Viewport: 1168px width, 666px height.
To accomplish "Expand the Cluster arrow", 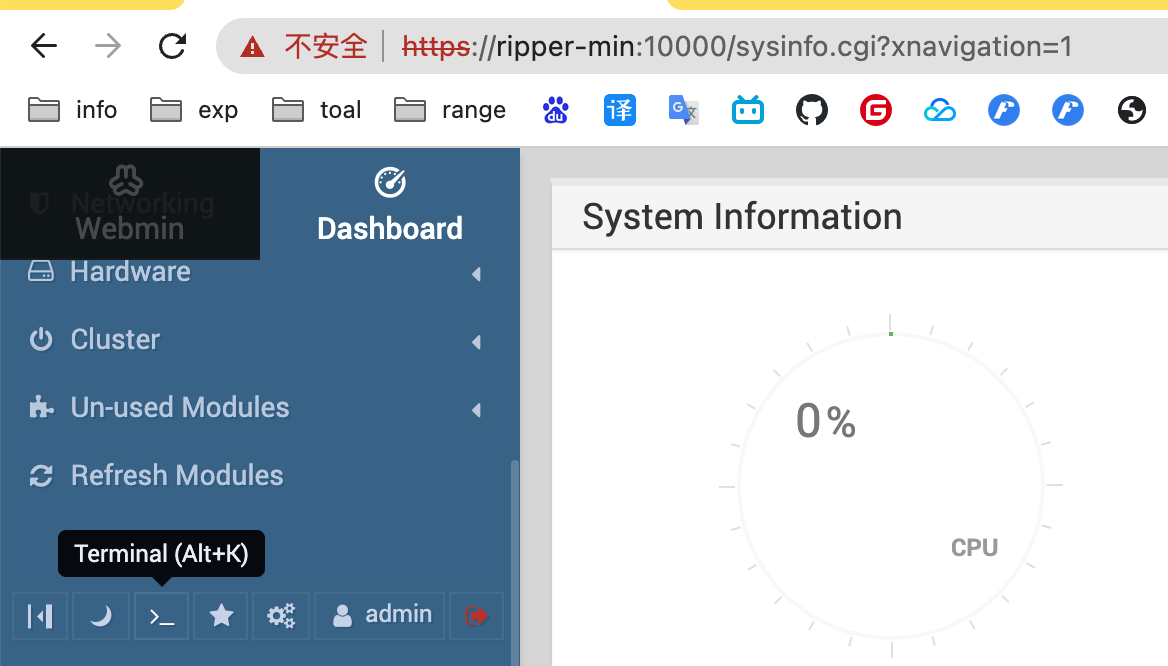I will point(476,342).
